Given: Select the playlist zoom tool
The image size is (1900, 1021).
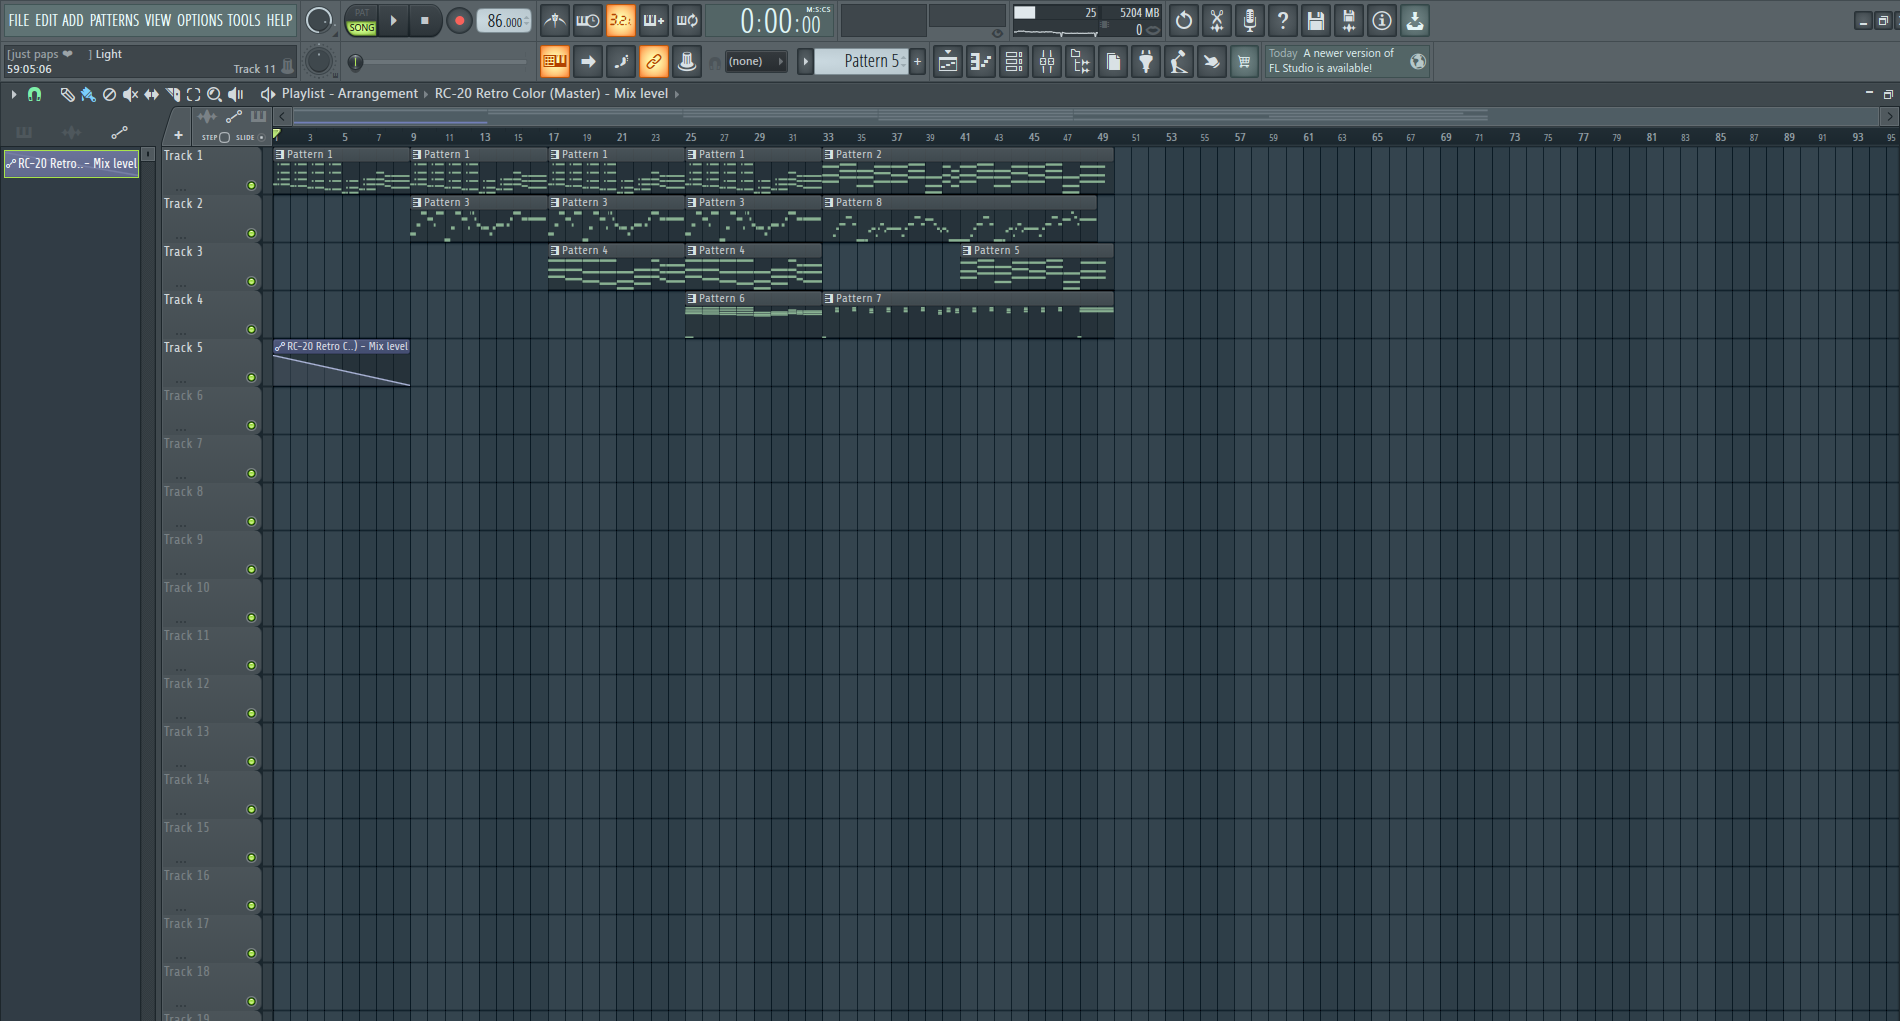Looking at the screenshot, I should [214, 94].
